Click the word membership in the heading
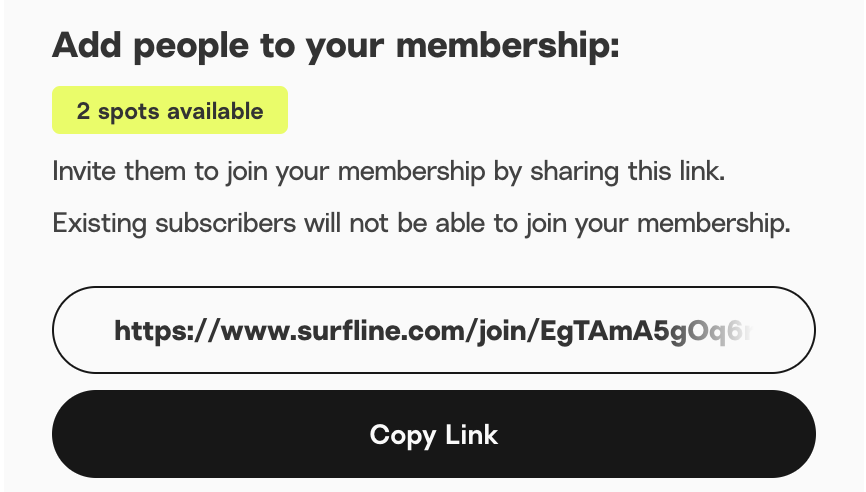 tap(508, 44)
